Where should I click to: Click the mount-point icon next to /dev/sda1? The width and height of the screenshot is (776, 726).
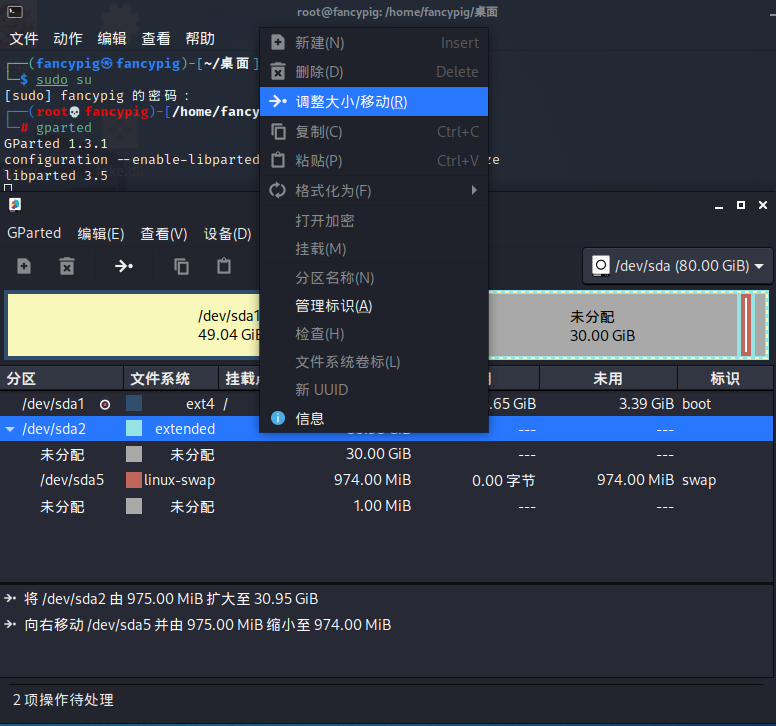[x=104, y=405]
